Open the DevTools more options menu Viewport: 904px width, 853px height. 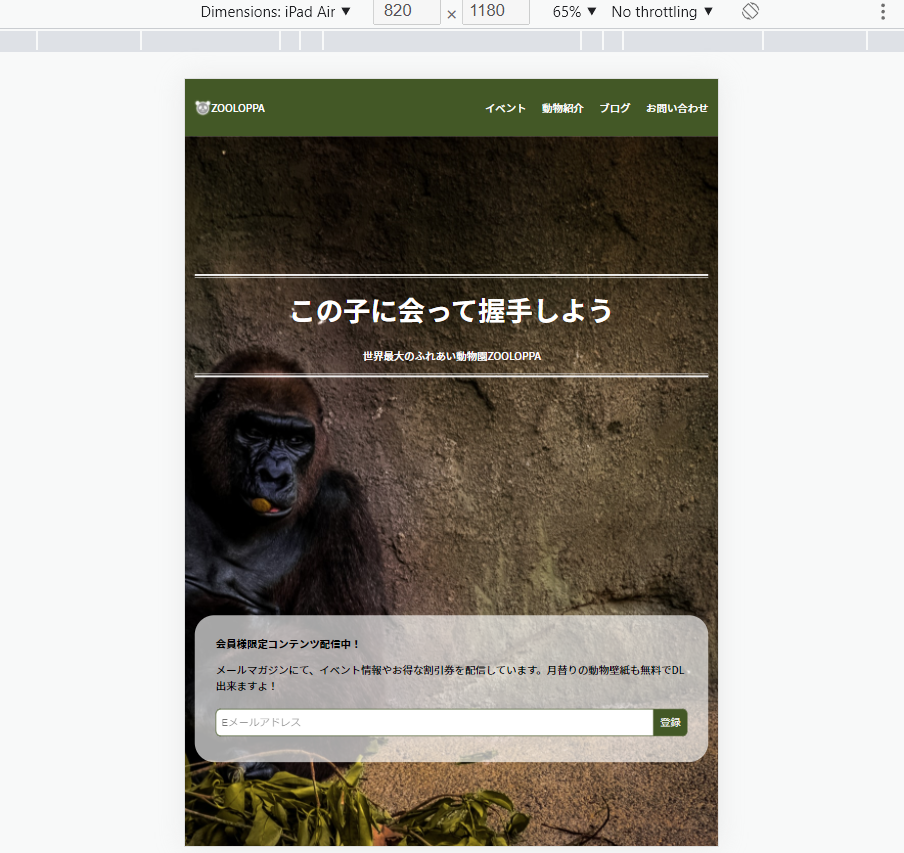(883, 12)
